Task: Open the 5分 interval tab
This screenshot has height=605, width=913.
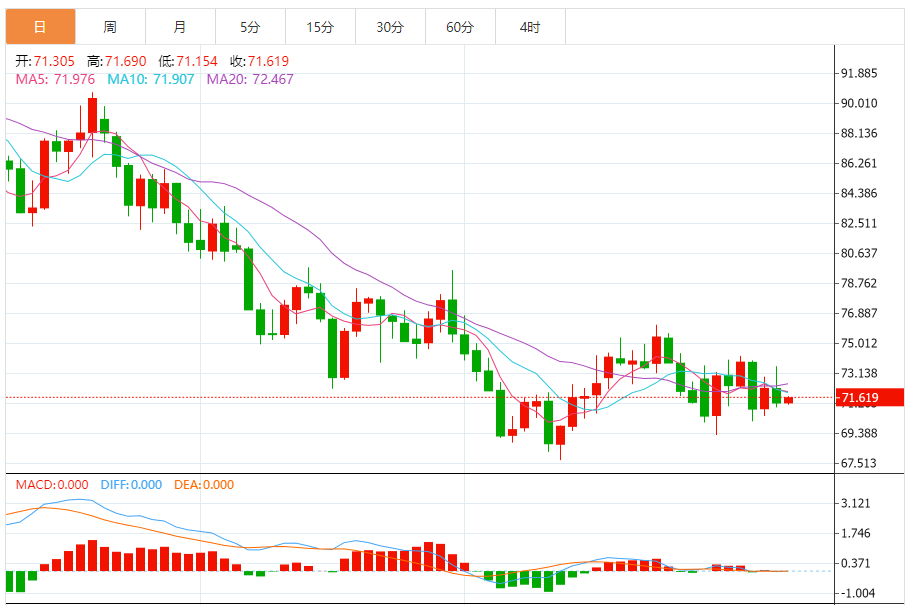Action: tap(250, 27)
